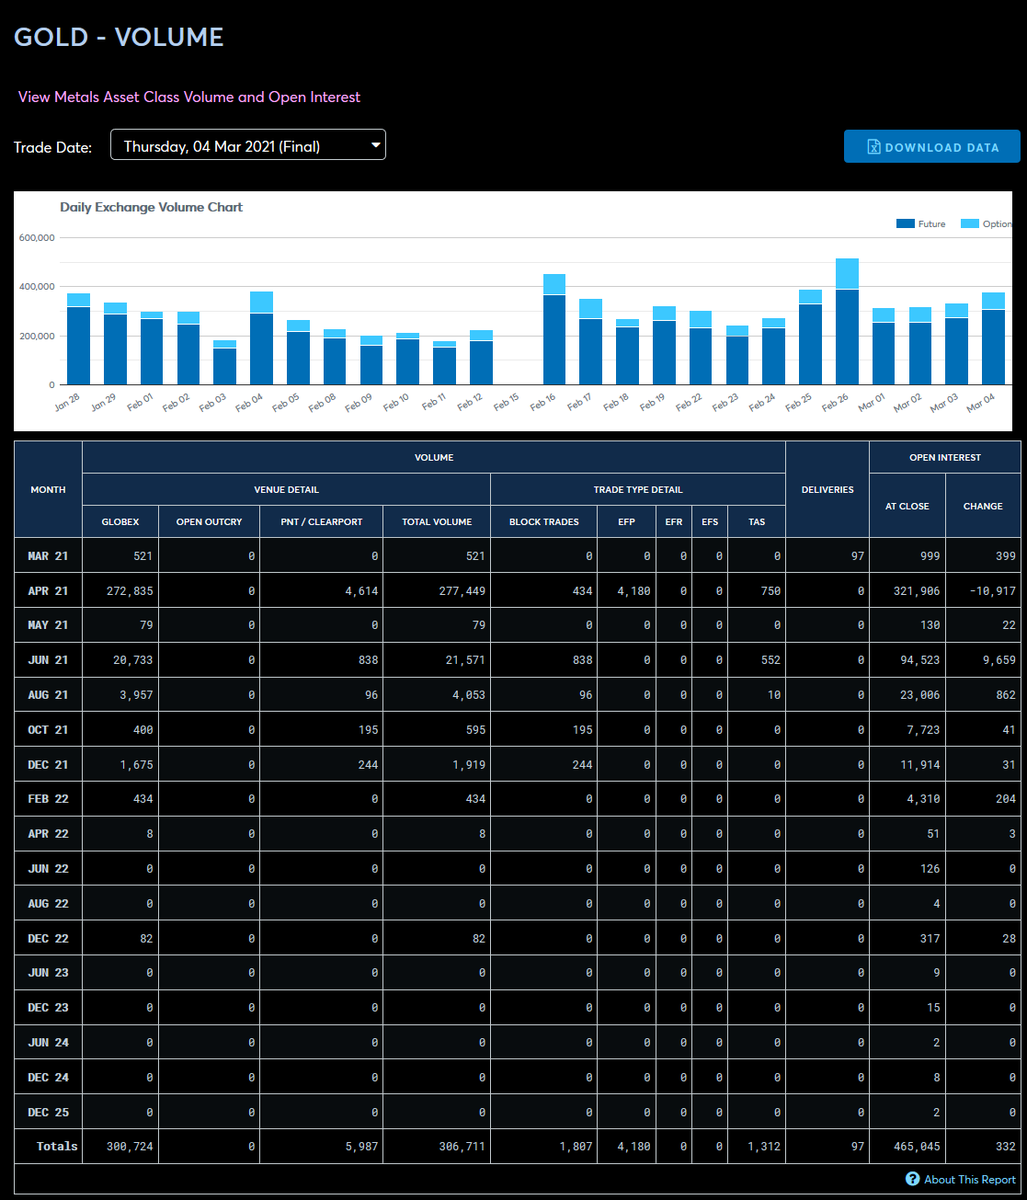
Task: Click the 11,914 at close value
Action: point(920,765)
